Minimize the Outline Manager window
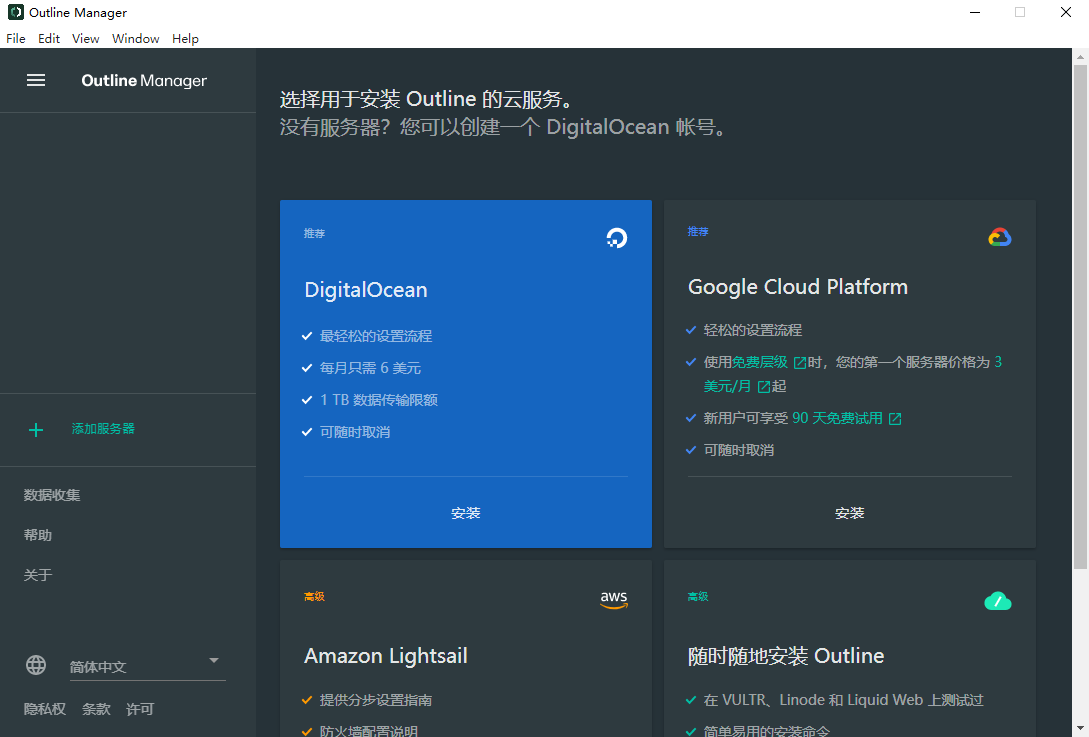Viewport: 1089px width, 737px height. 975,13
